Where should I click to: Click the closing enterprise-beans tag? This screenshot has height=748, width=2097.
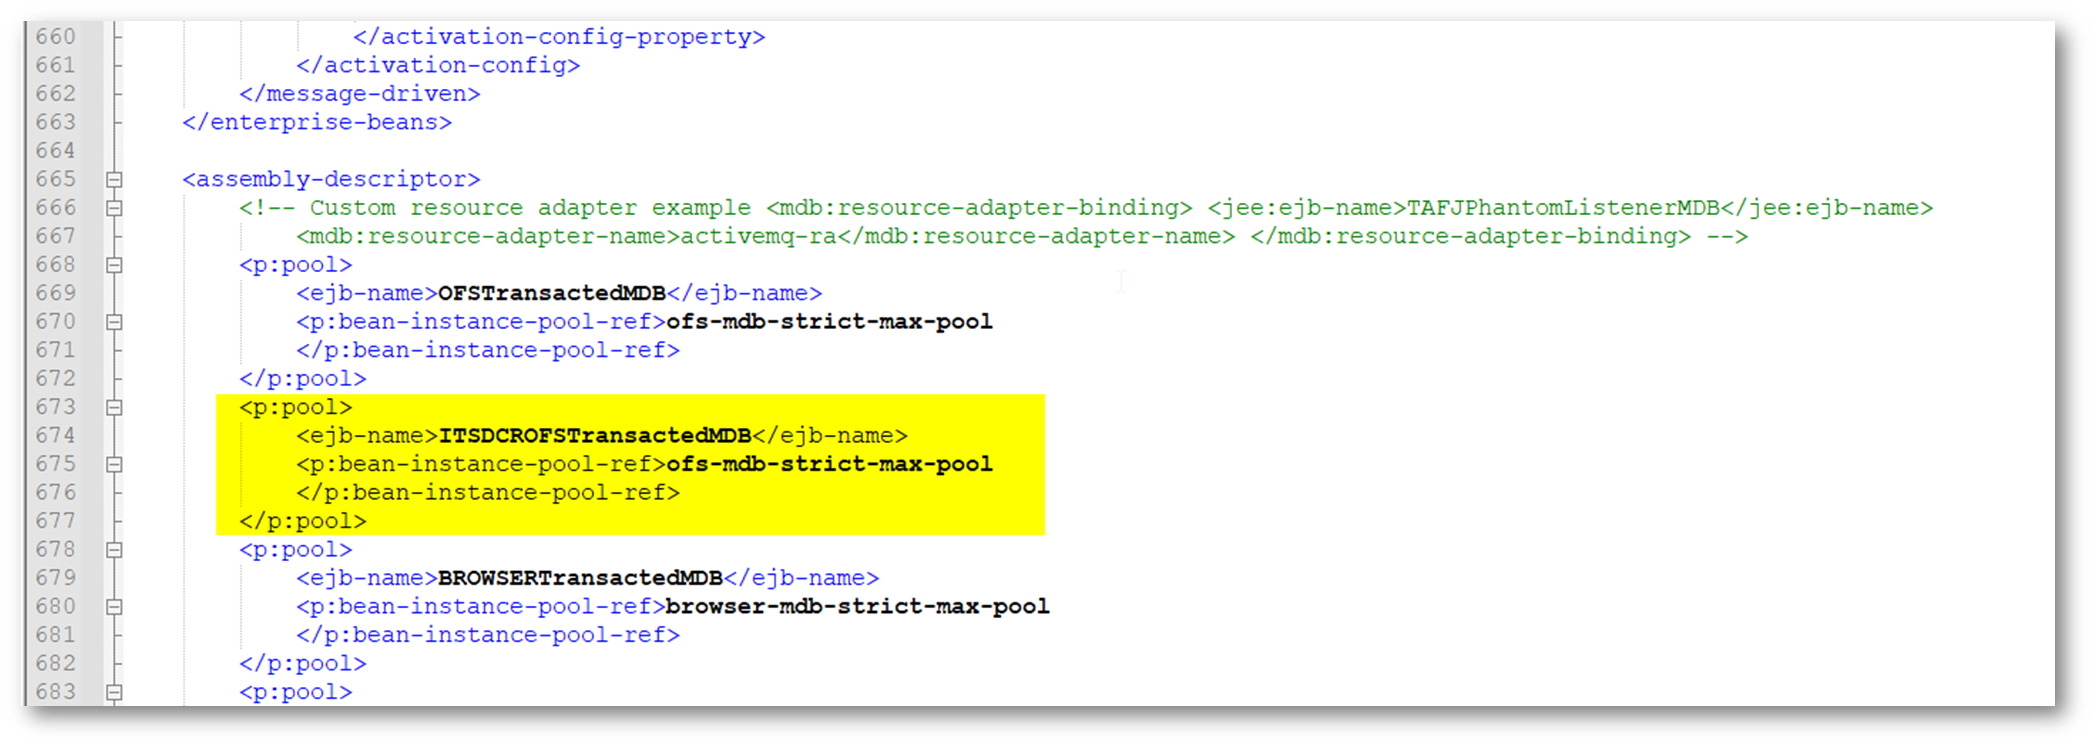point(317,123)
